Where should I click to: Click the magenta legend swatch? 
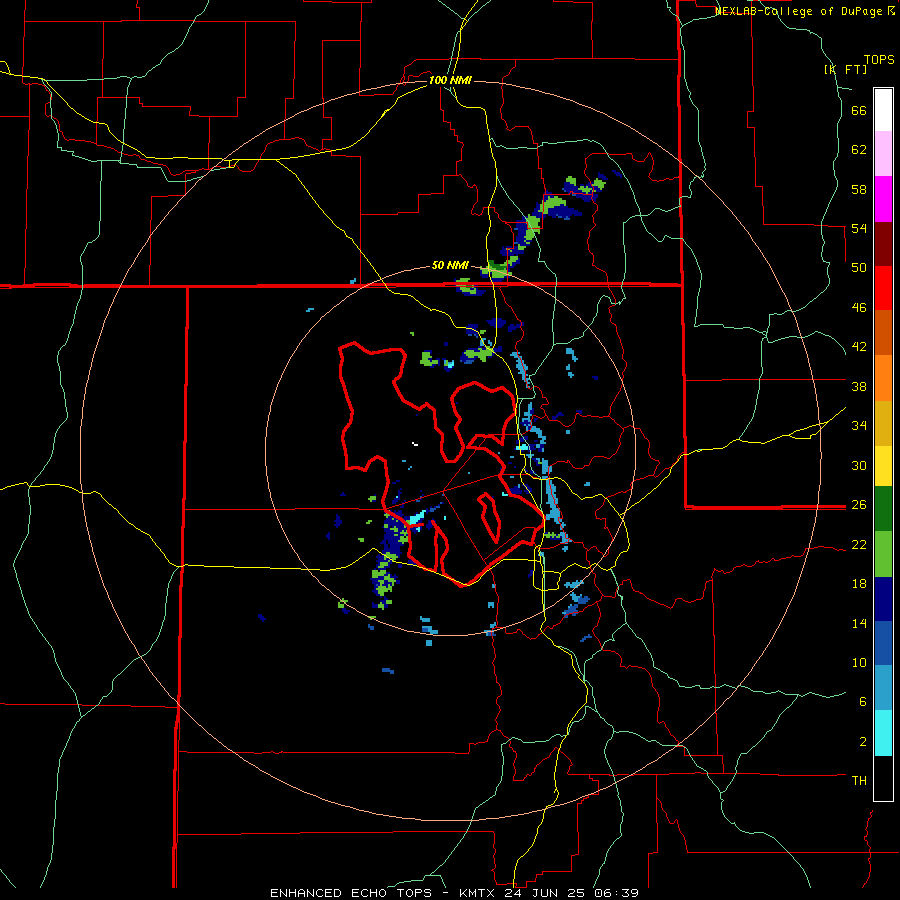883,199
